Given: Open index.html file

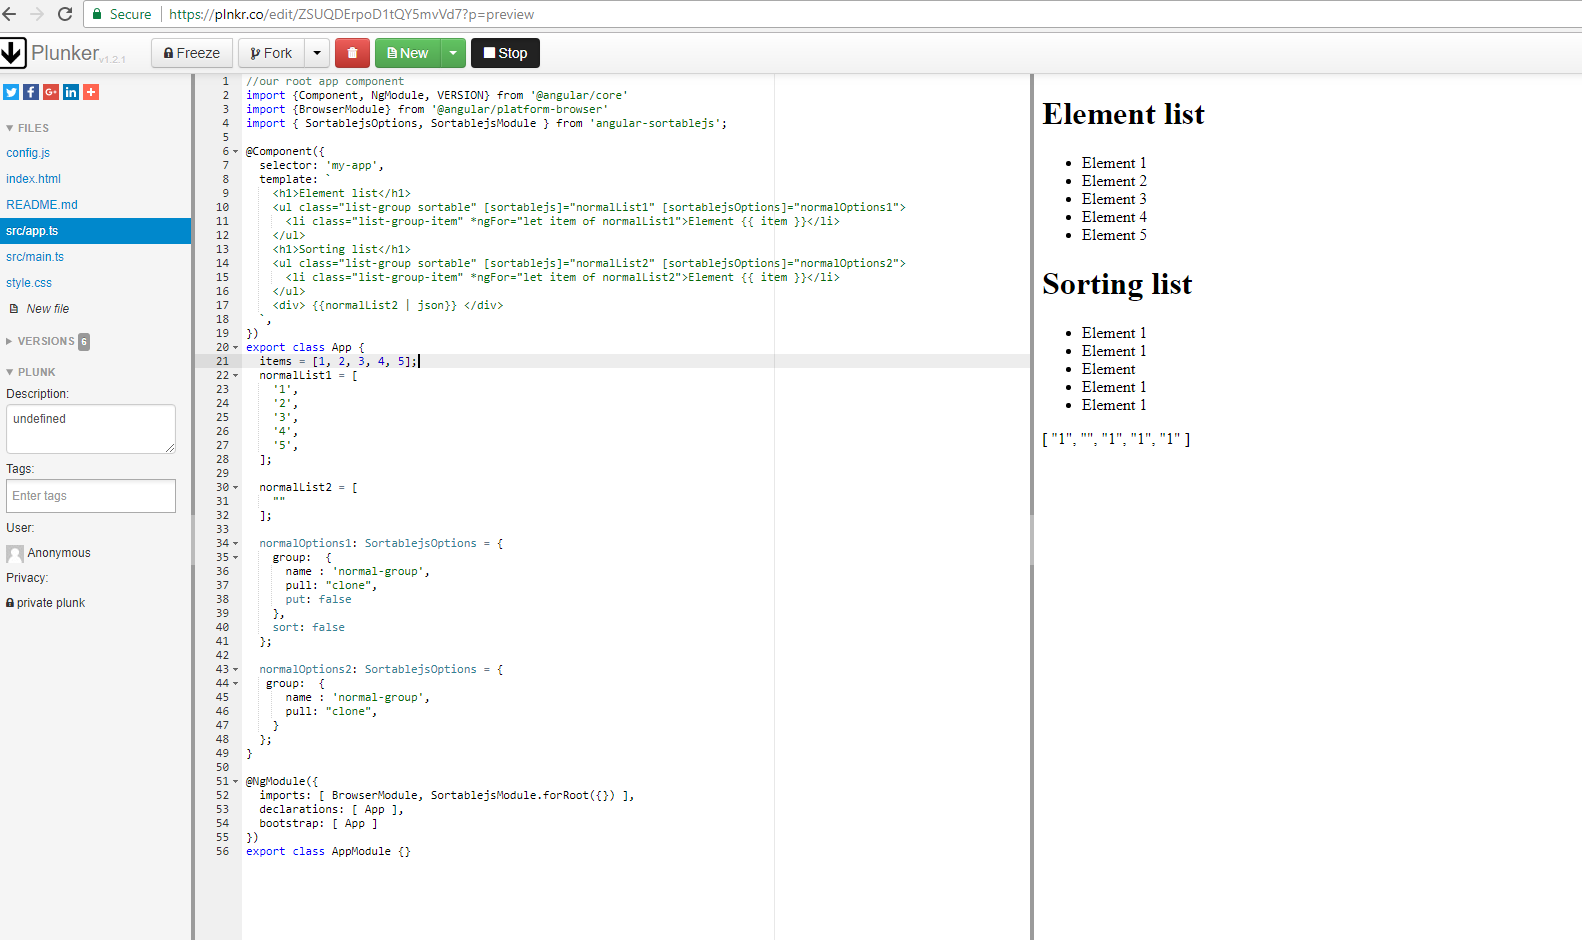Looking at the screenshot, I should (33, 179).
